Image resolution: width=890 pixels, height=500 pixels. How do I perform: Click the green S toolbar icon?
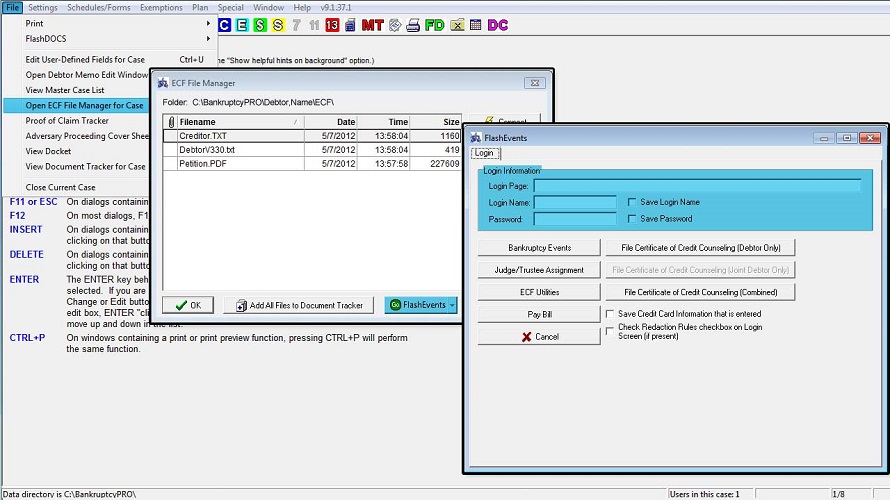260,25
